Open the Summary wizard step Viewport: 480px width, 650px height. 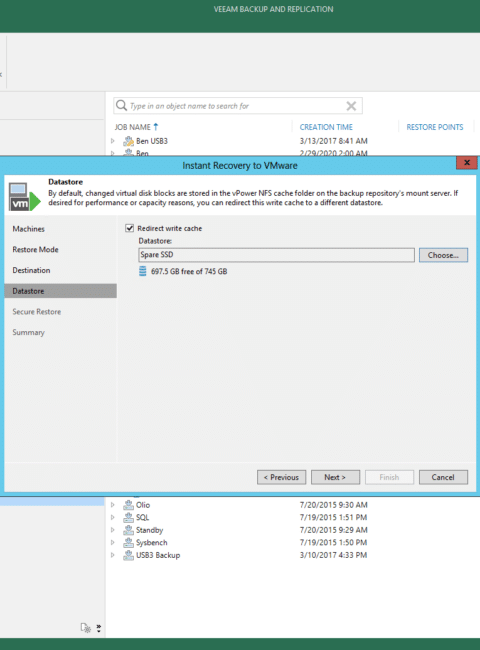tap(28, 332)
